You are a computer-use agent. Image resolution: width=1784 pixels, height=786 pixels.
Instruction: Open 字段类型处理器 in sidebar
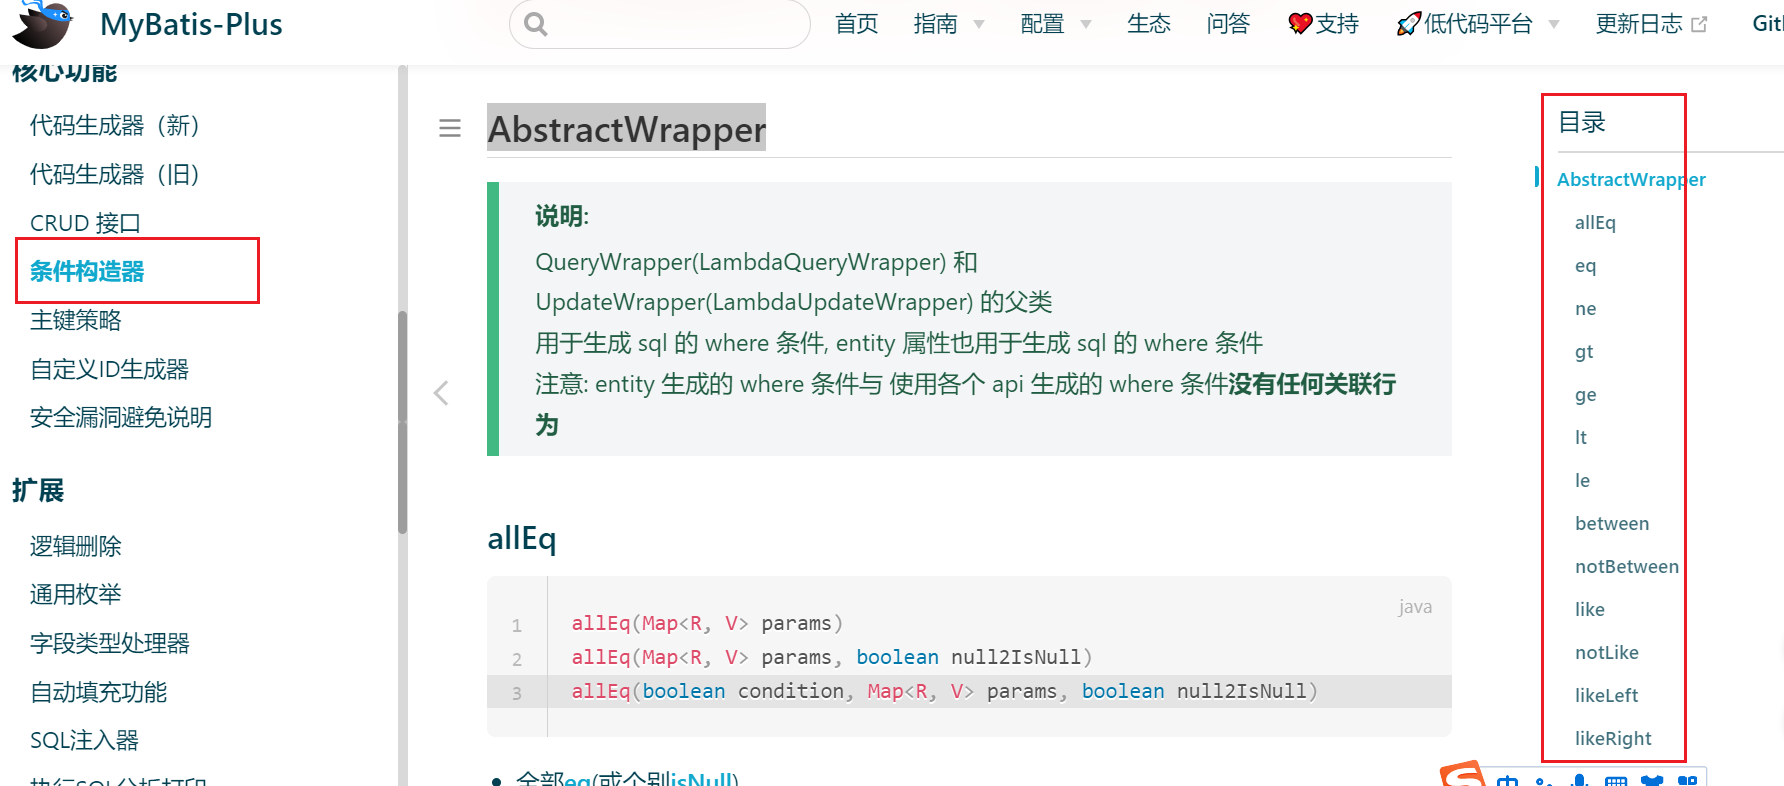pos(110,643)
